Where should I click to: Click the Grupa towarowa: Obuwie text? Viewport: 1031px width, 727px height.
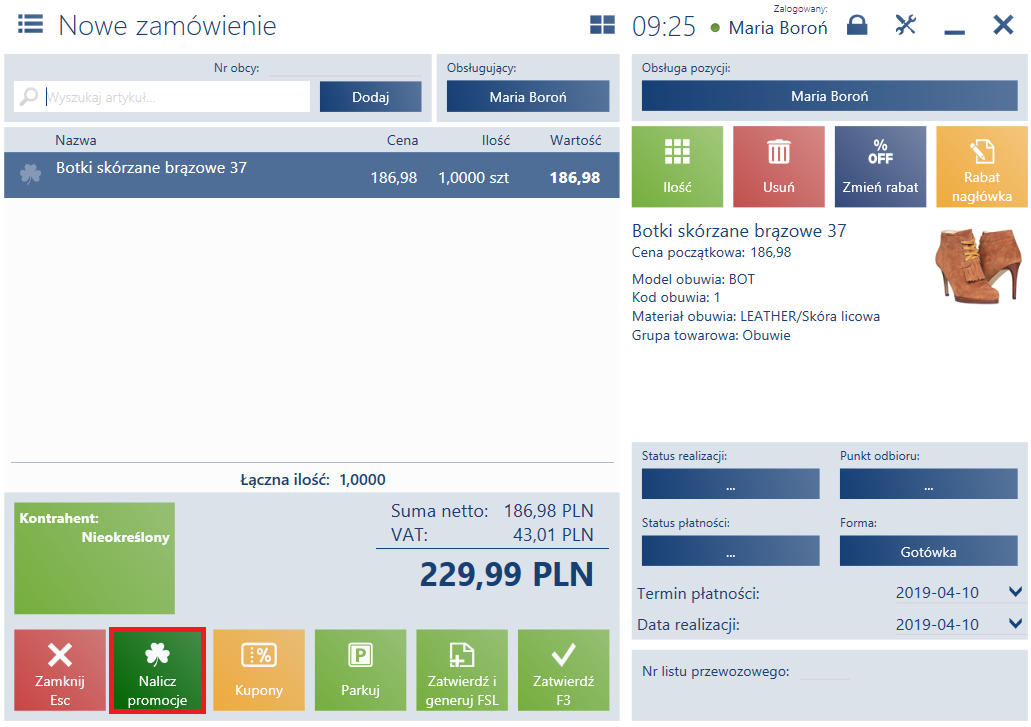(711, 335)
